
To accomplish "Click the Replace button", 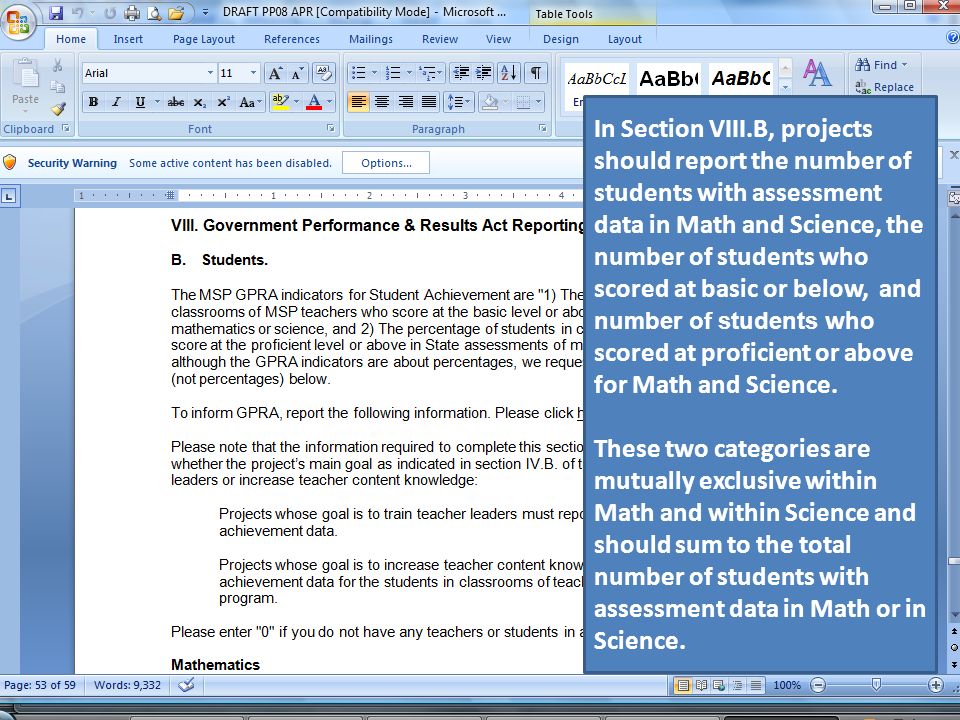I will (885, 87).
